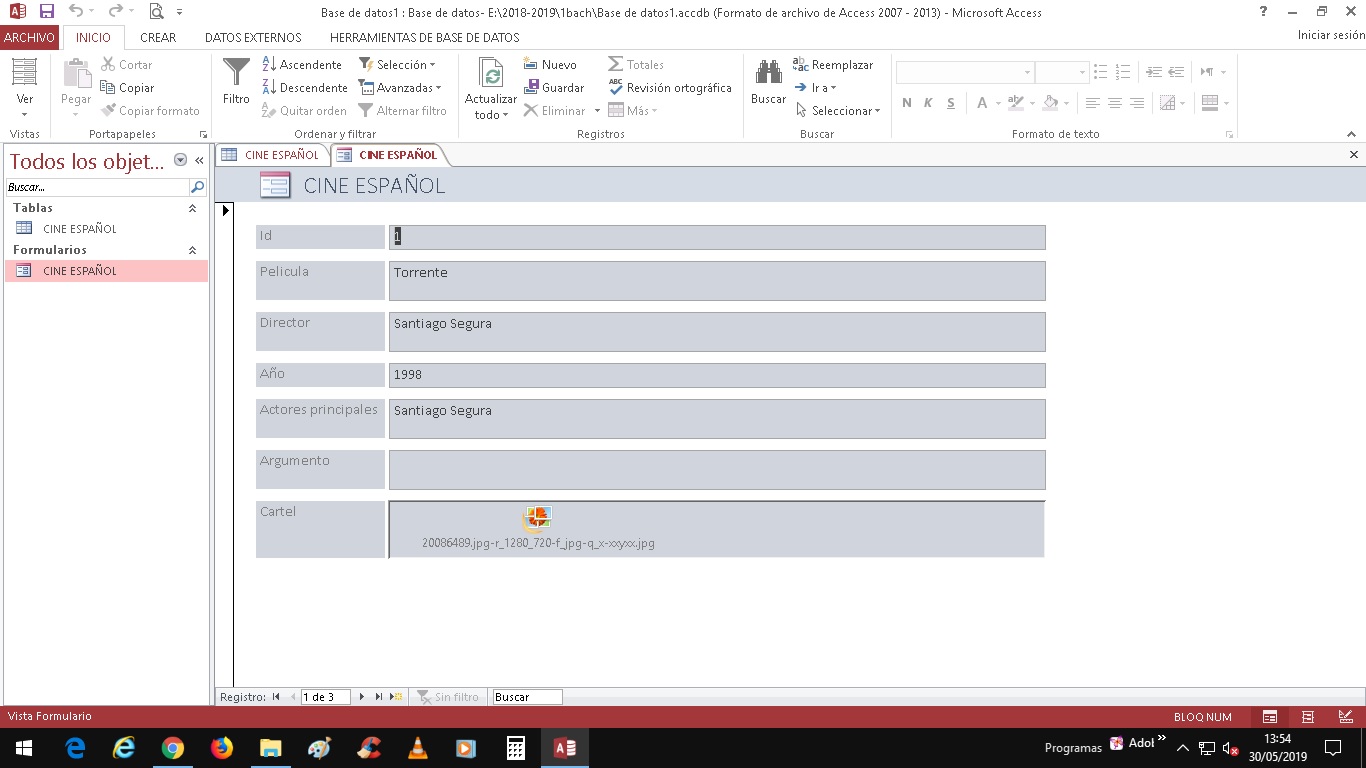
Task: Click Guardar record button
Action: click(554, 87)
